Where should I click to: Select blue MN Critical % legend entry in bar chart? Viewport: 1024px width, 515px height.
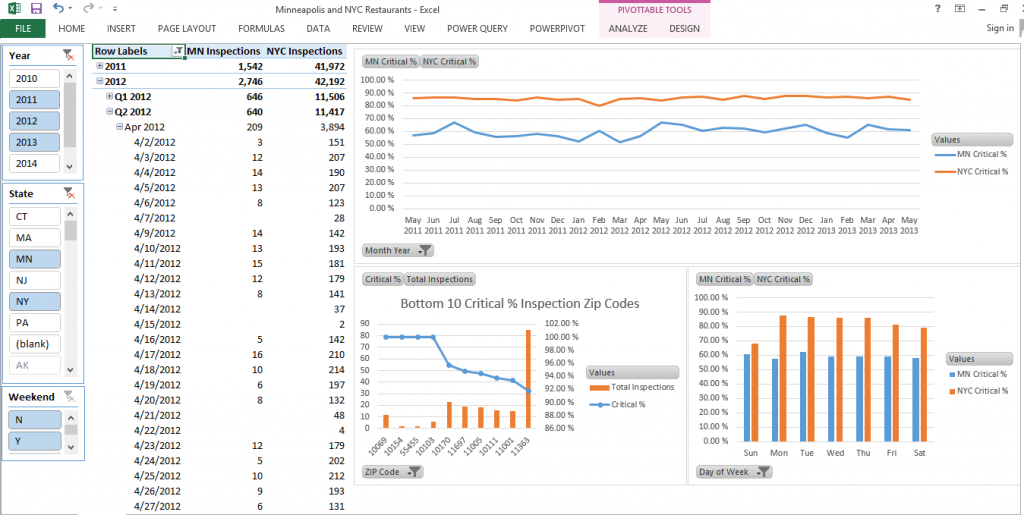(x=976, y=374)
